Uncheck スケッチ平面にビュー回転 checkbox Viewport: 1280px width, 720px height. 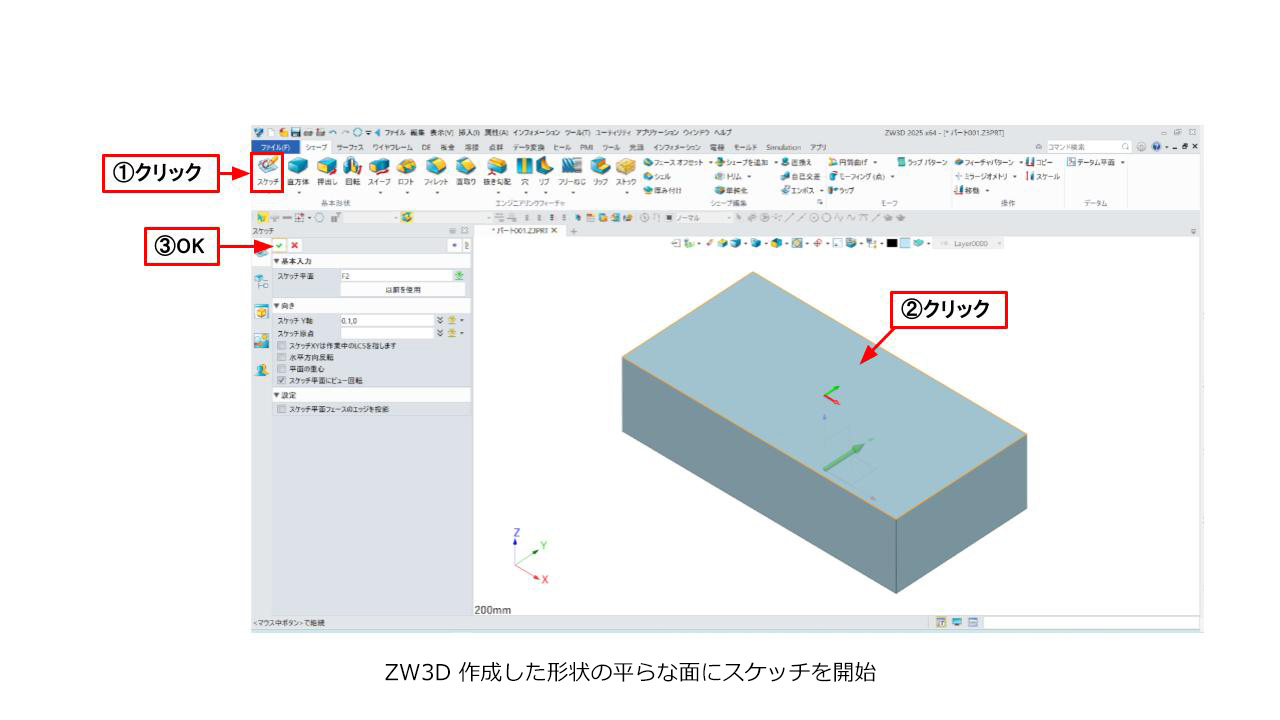click(x=281, y=381)
